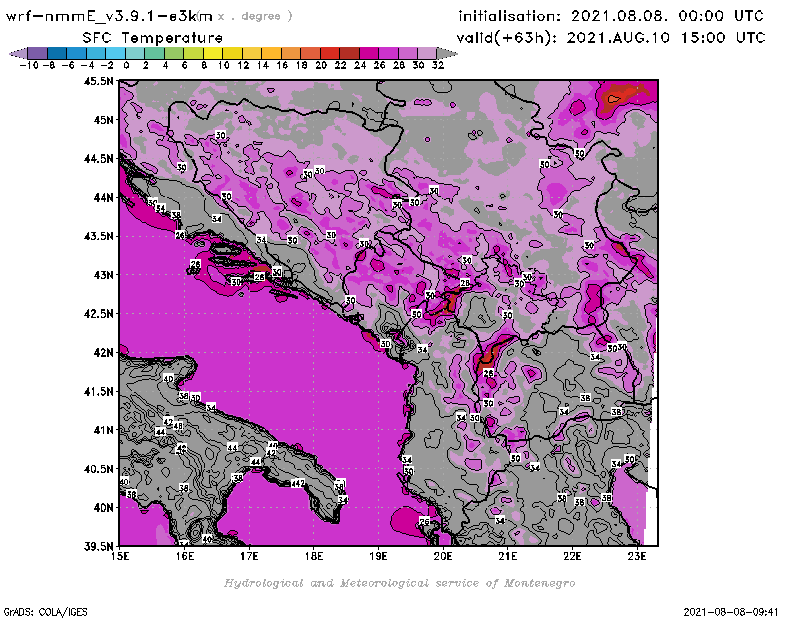Click the '15E' longitude label

[120, 556]
